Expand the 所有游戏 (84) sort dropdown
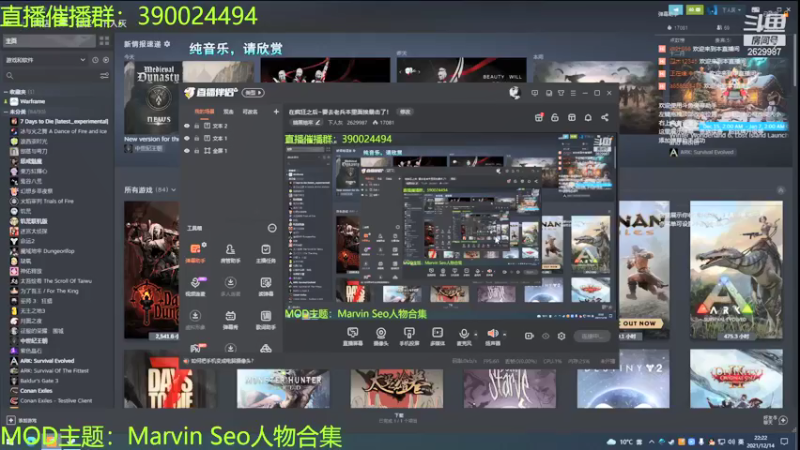 173,190
